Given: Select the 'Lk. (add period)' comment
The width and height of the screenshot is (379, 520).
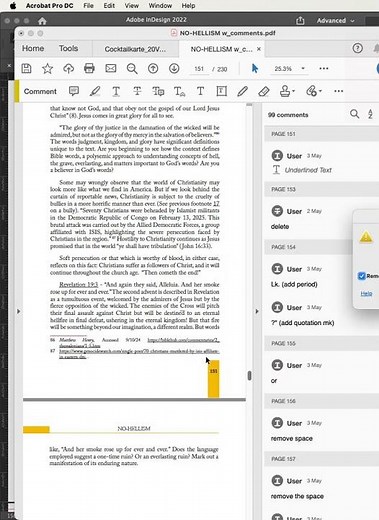Looking at the screenshot, I should (x=323, y=277).
